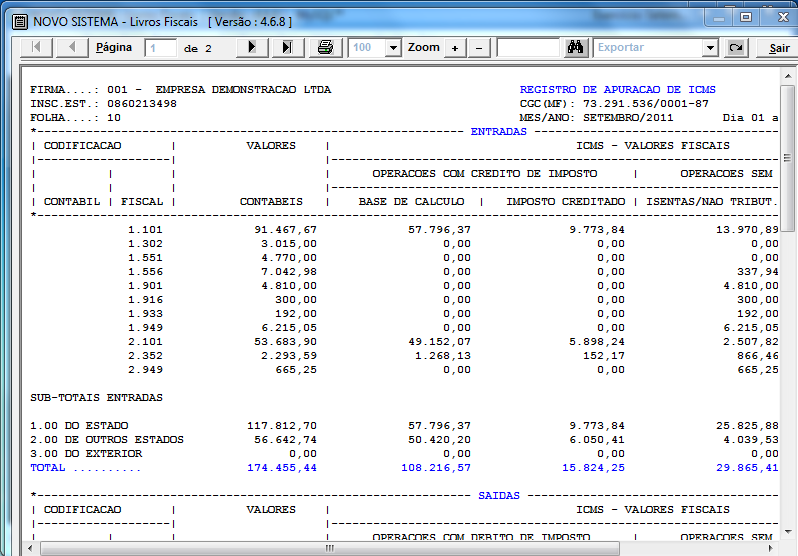Run export with the arrow icon button
Image resolution: width=798 pixels, height=556 pixels.
[736, 48]
